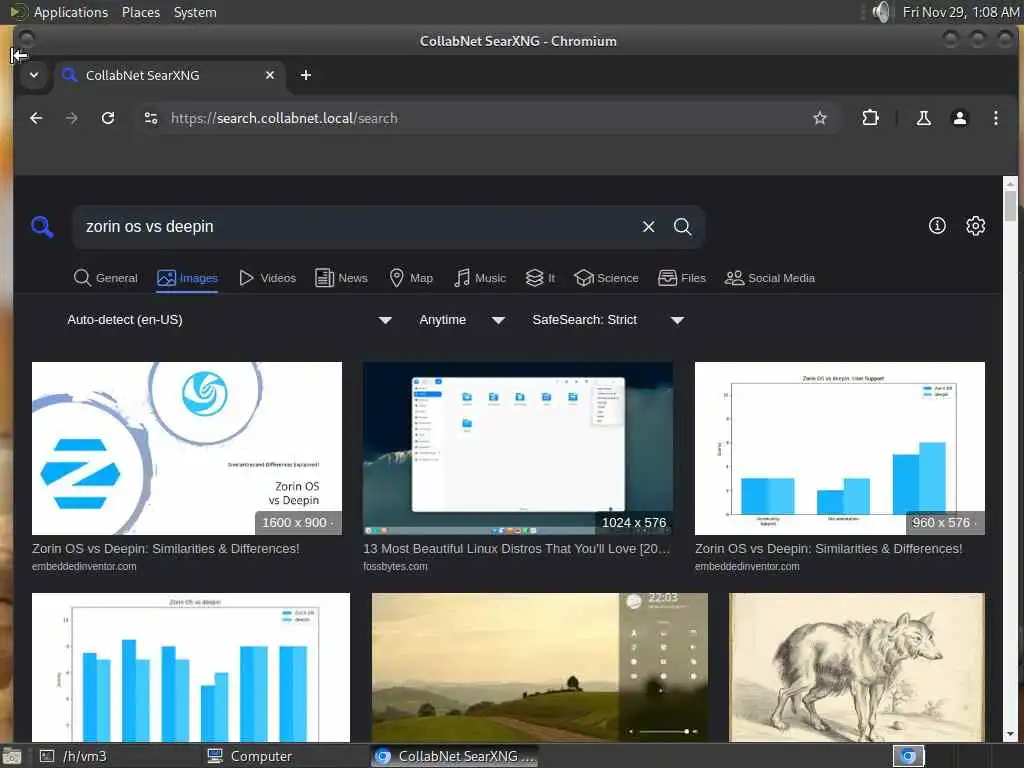
Task: Switch to the IT category
Action: [x=540, y=278]
